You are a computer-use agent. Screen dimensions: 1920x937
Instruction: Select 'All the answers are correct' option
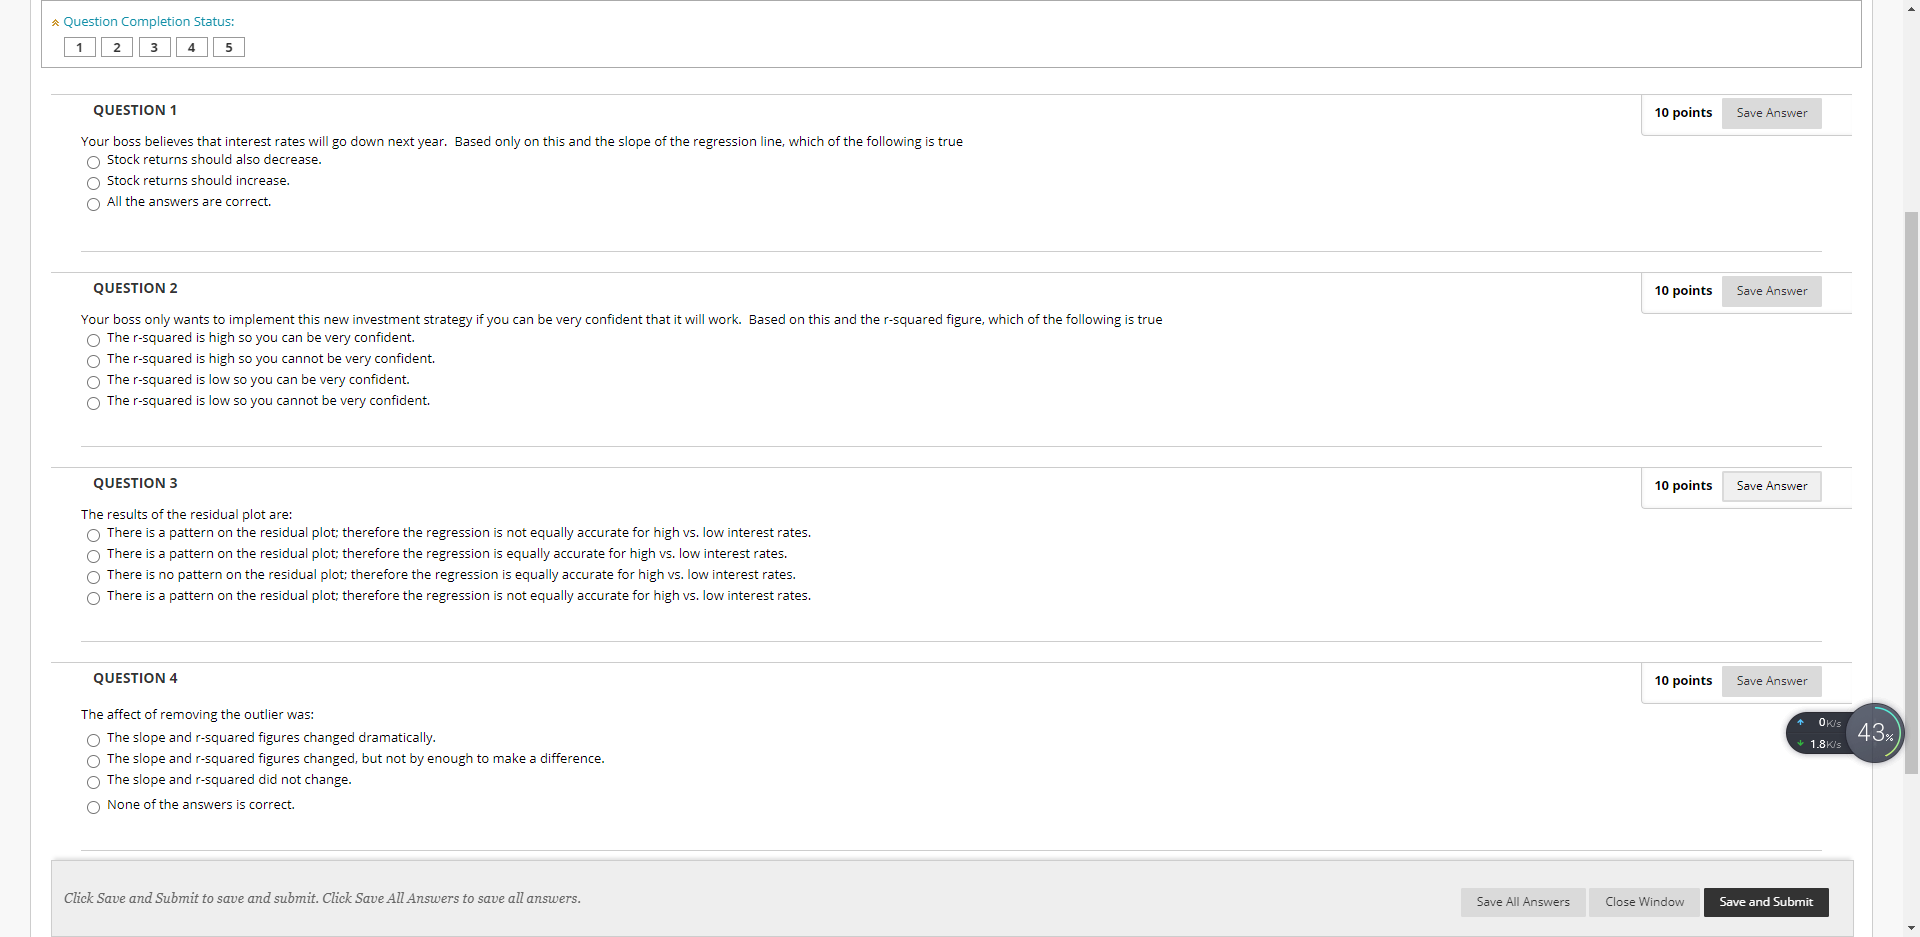(92, 204)
